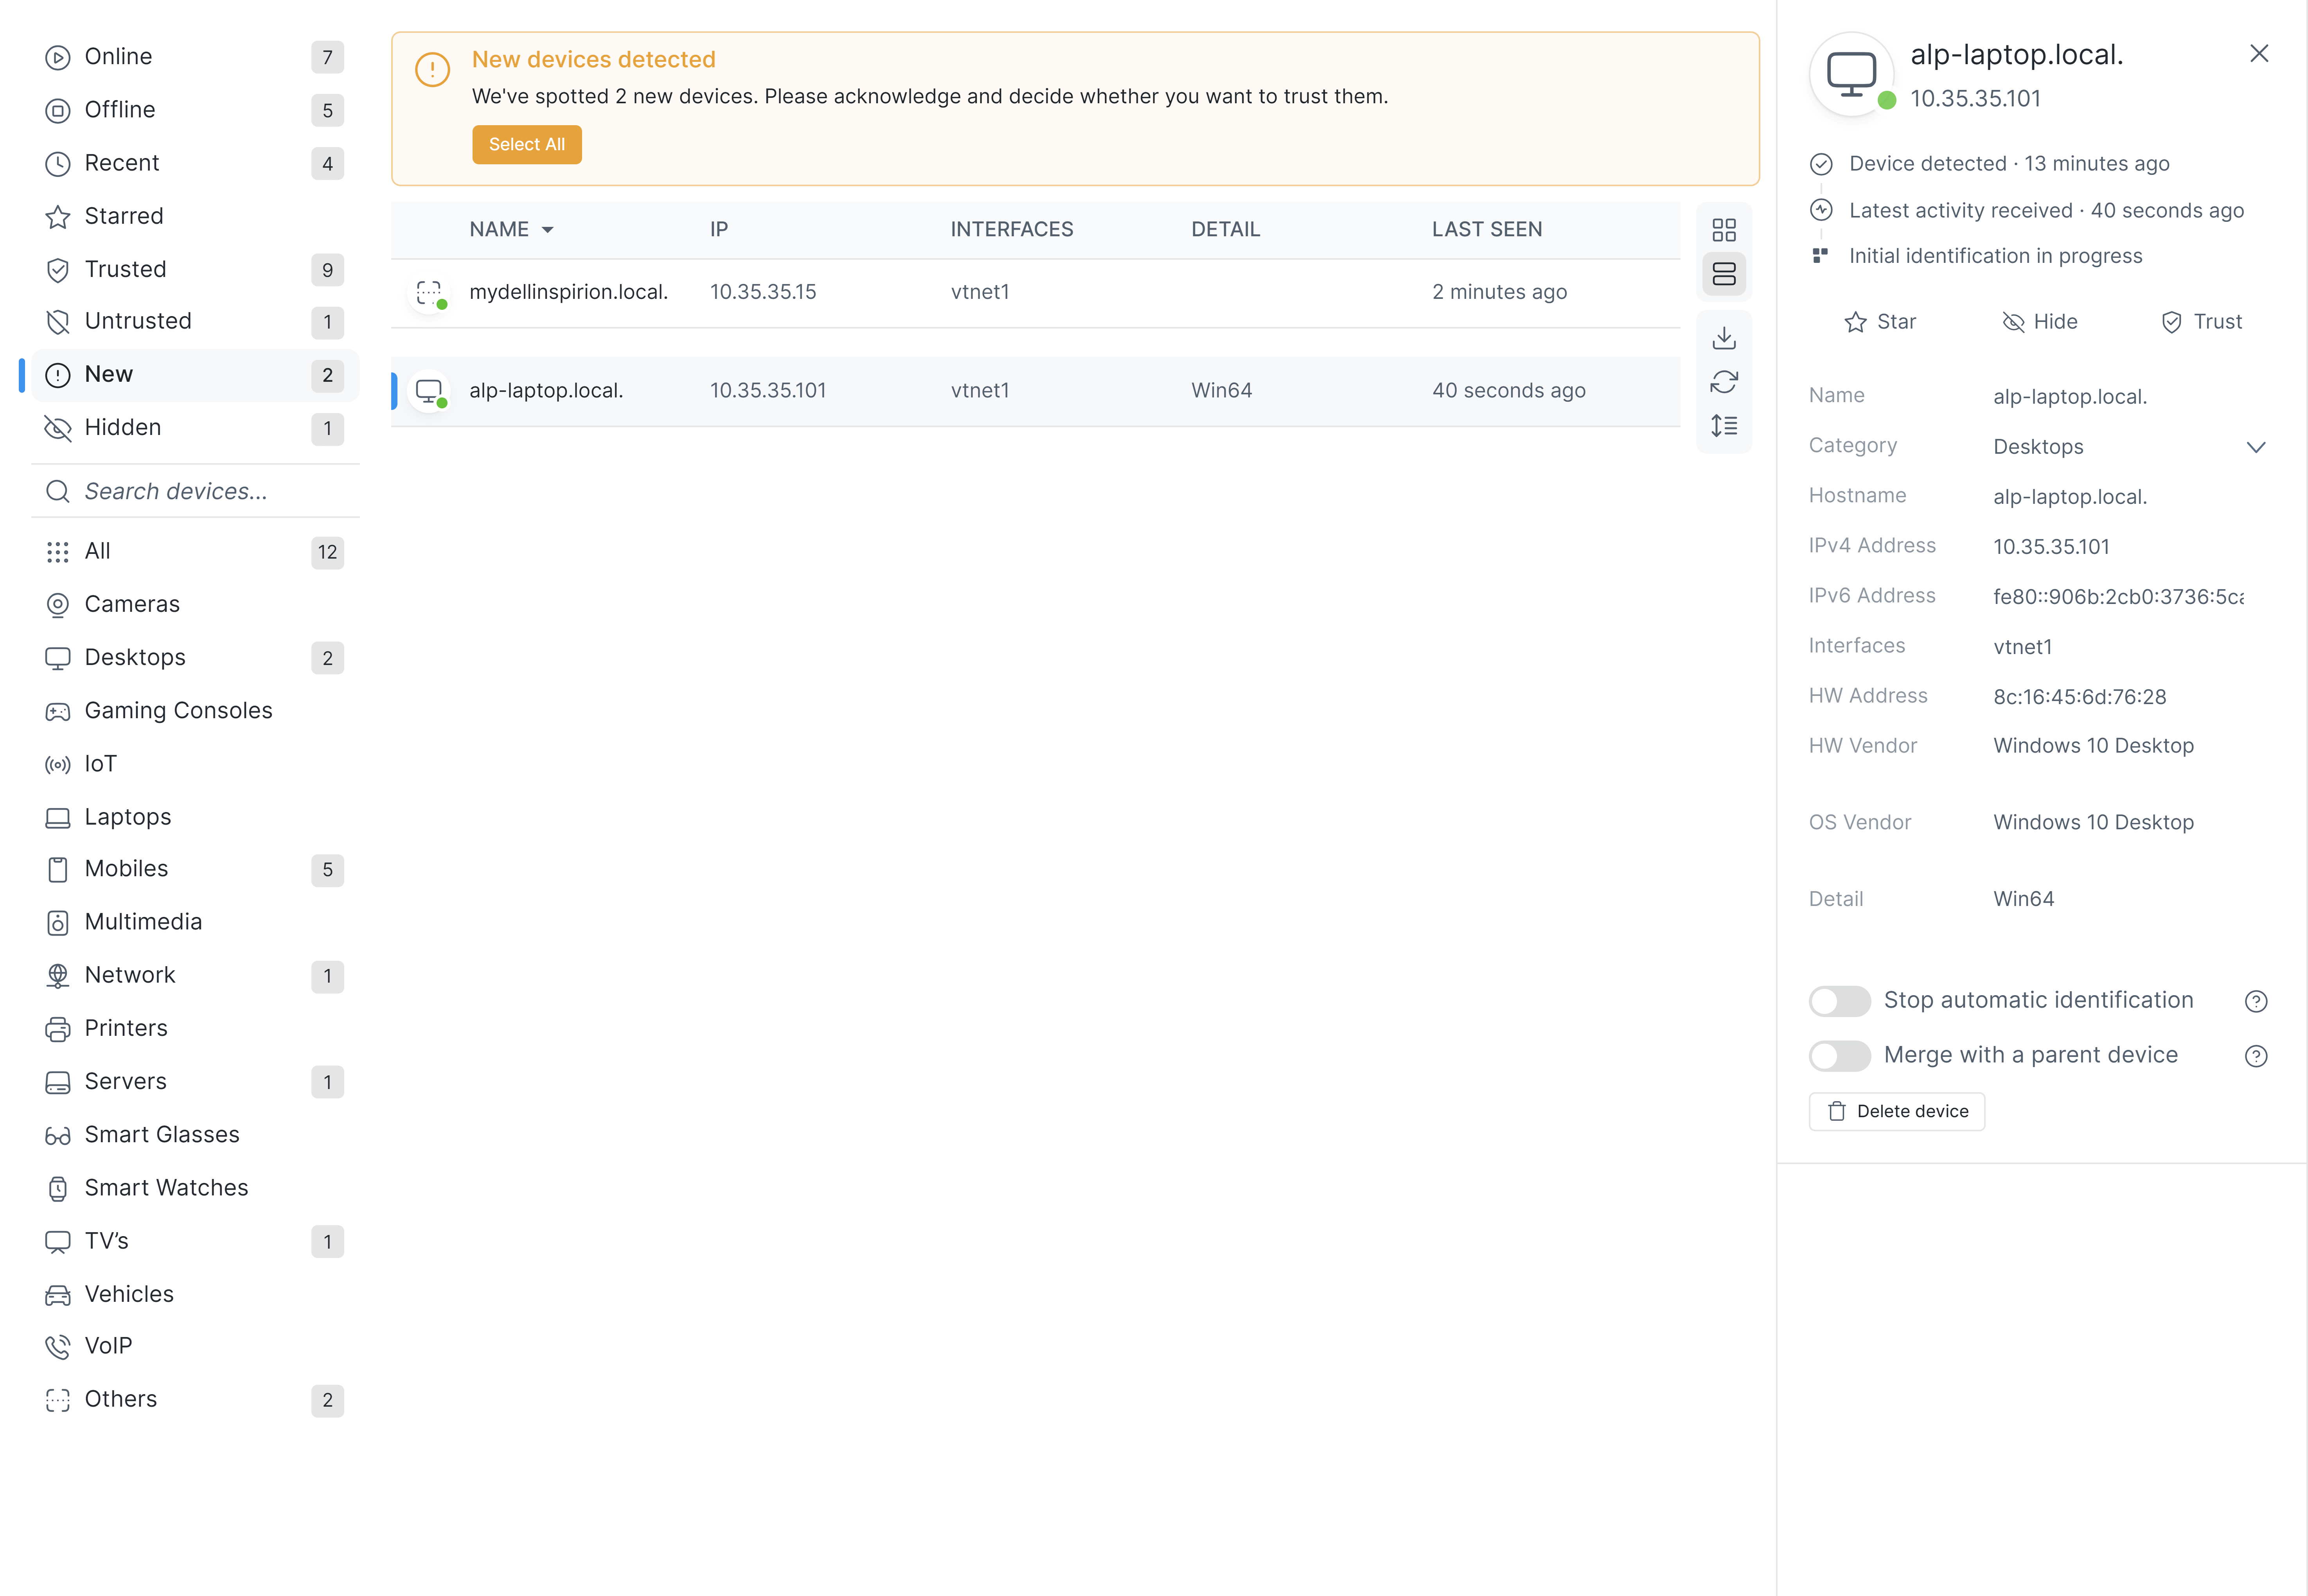Image resolution: width=2308 pixels, height=1596 pixels.
Task: Click the Delete device button
Action: [1896, 1112]
